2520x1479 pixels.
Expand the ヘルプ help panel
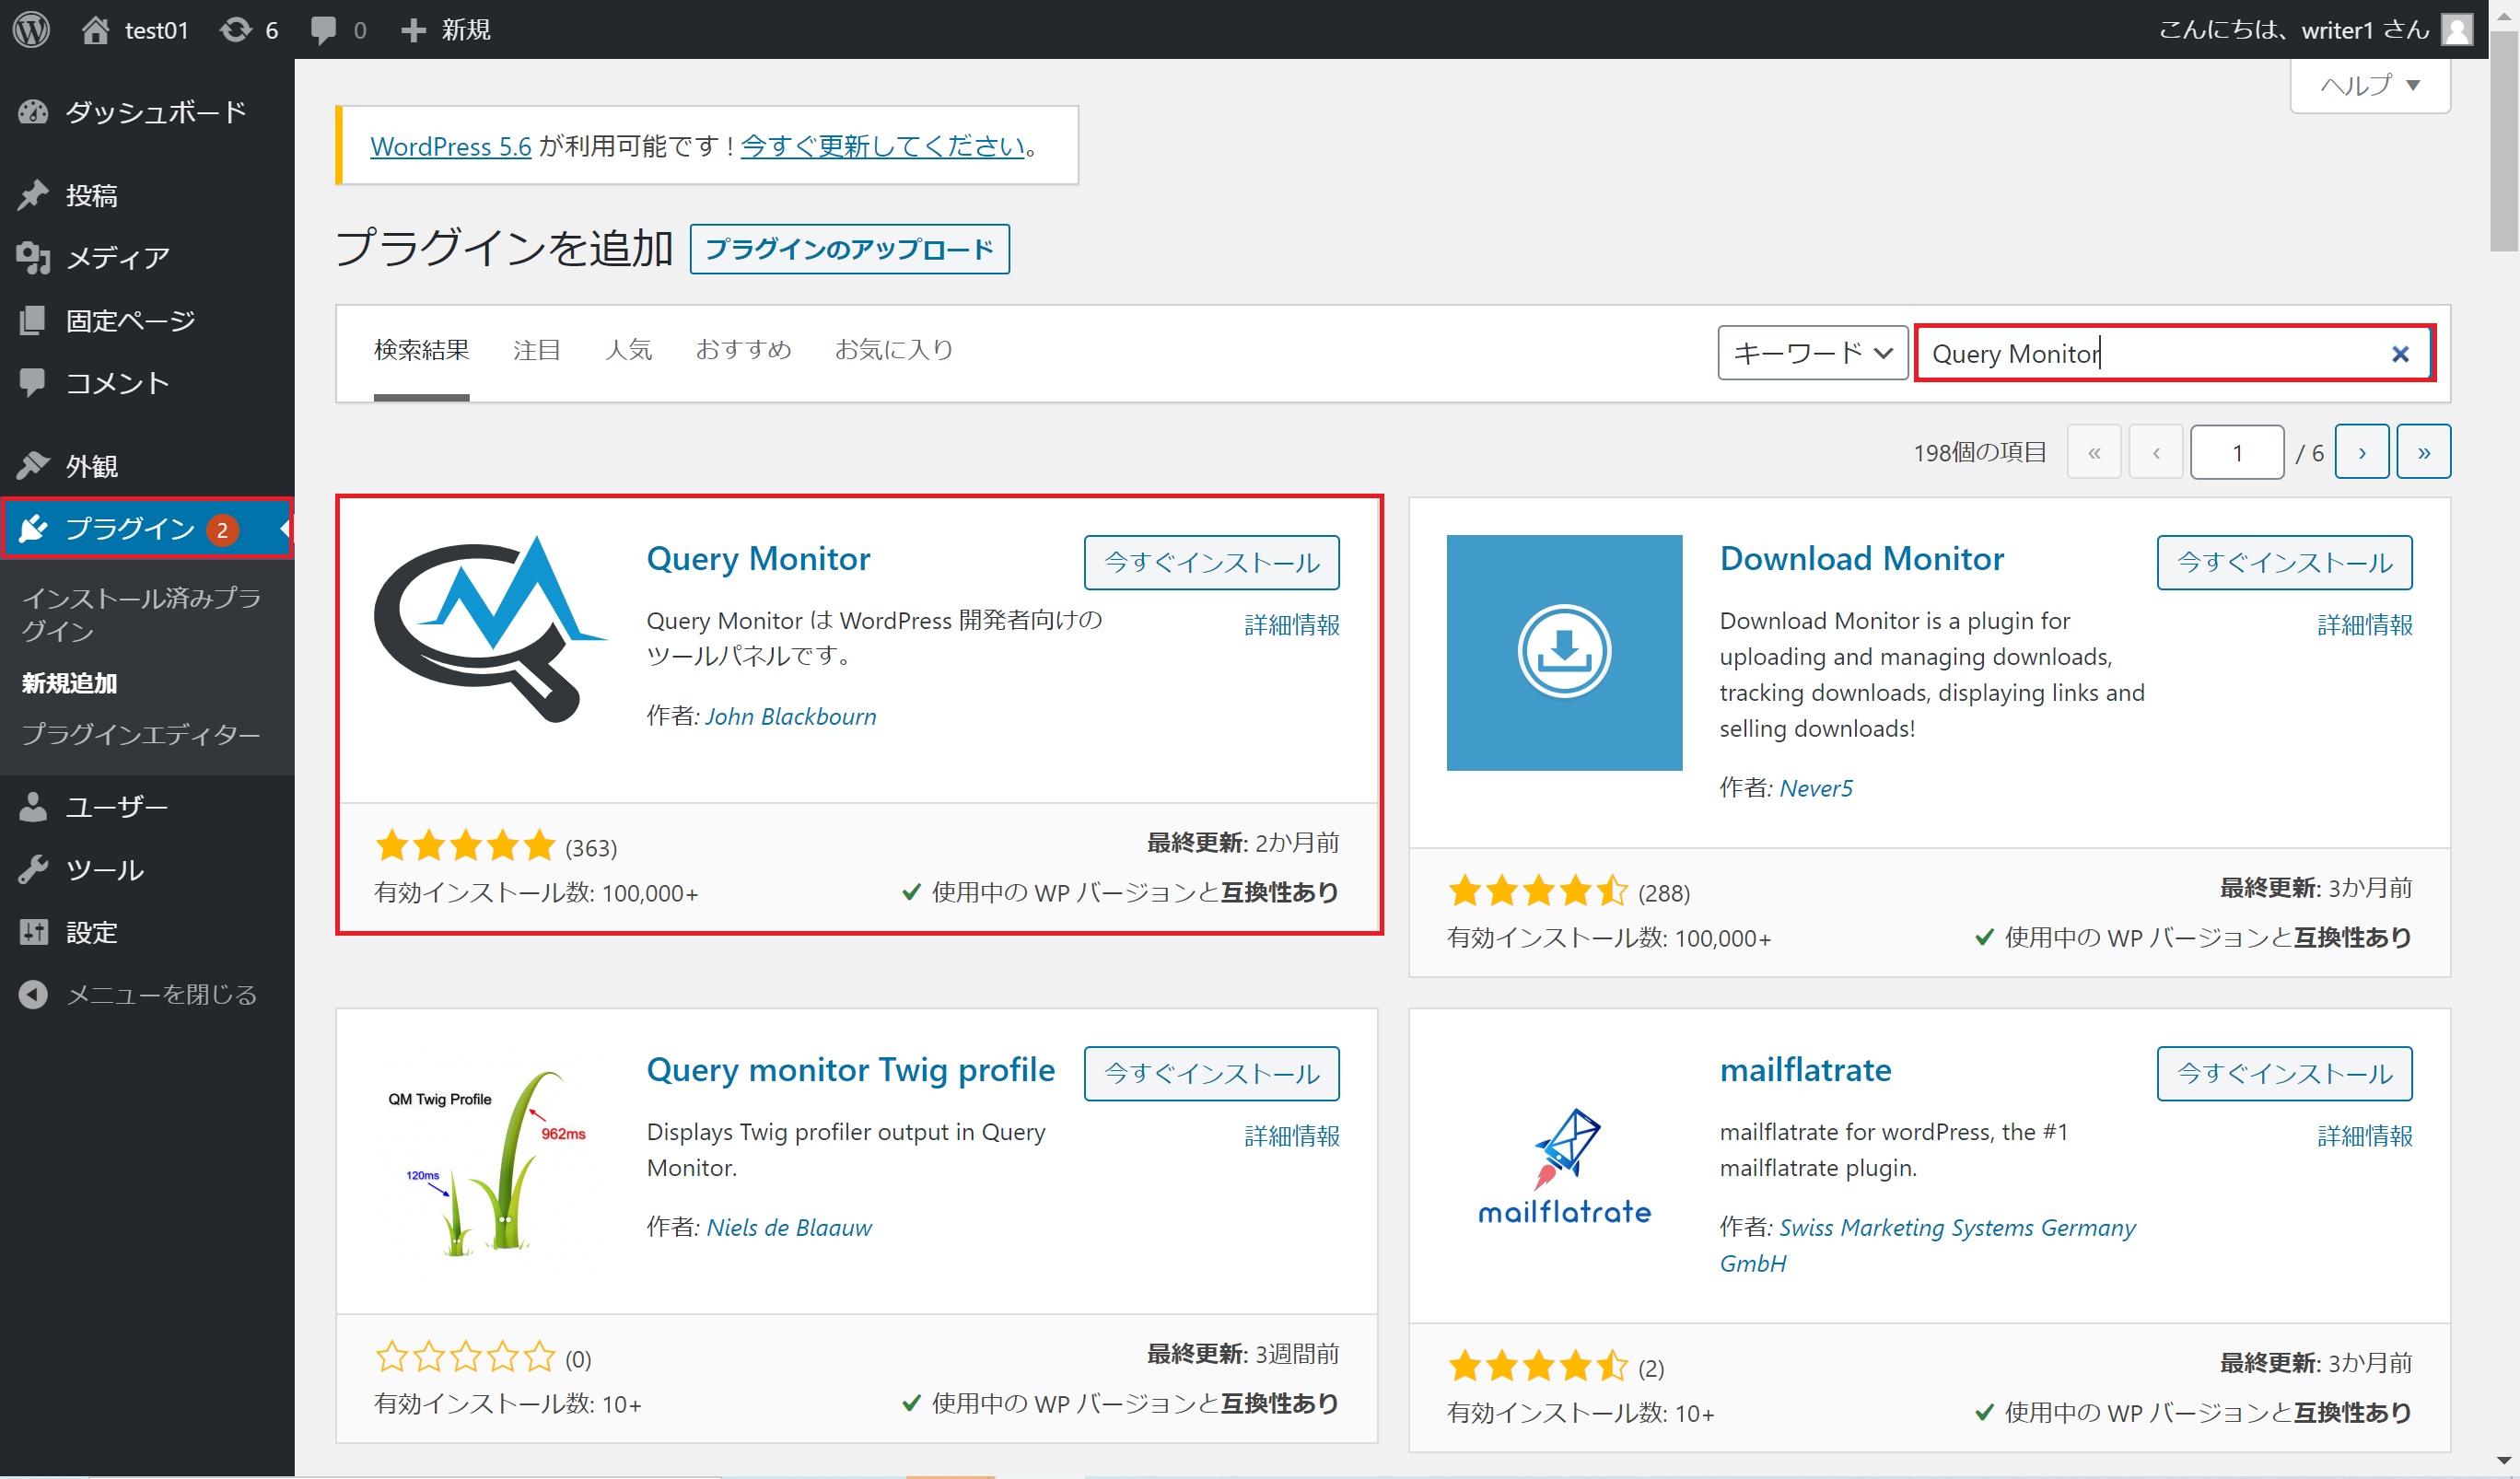click(x=2369, y=86)
